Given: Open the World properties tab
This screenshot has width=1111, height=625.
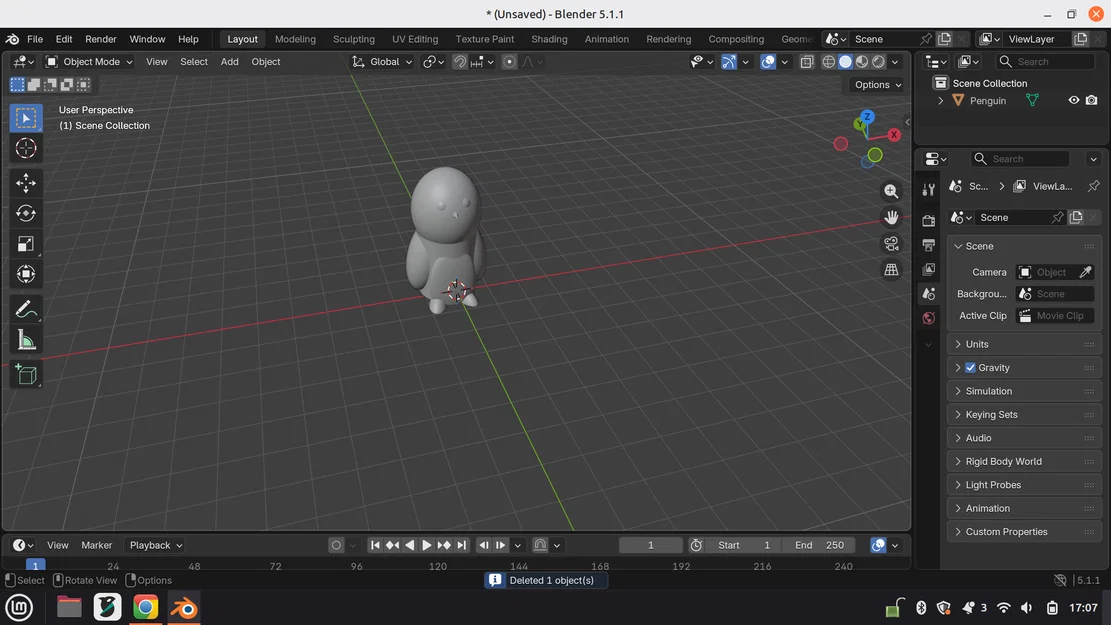Looking at the screenshot, I should coord(928,318).
